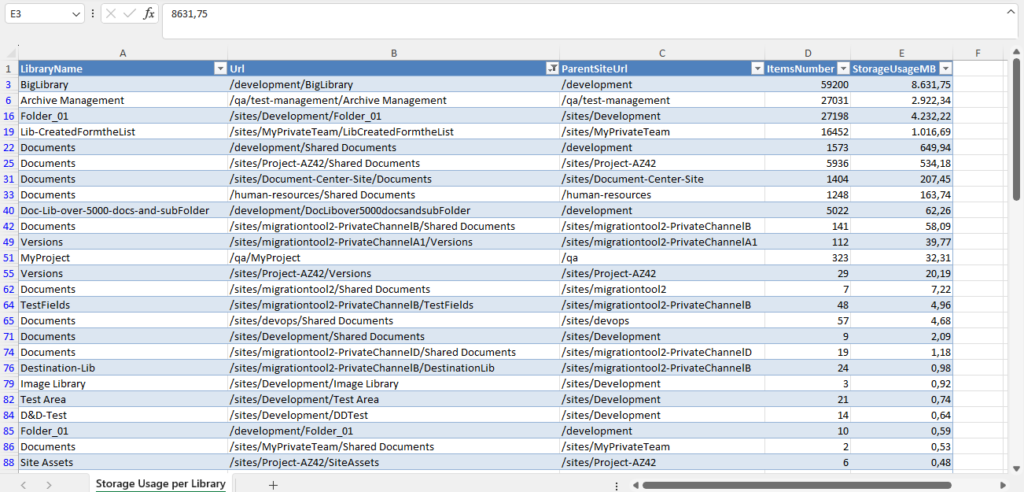
Task: Open the LibraryName filter dropdown
Action: coord(219,69)
